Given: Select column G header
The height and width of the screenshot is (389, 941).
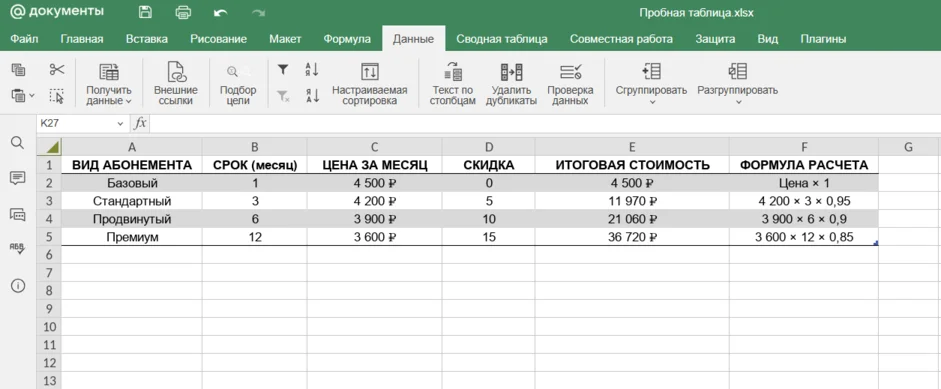Looking at the screenshot, I should (909, 147).
